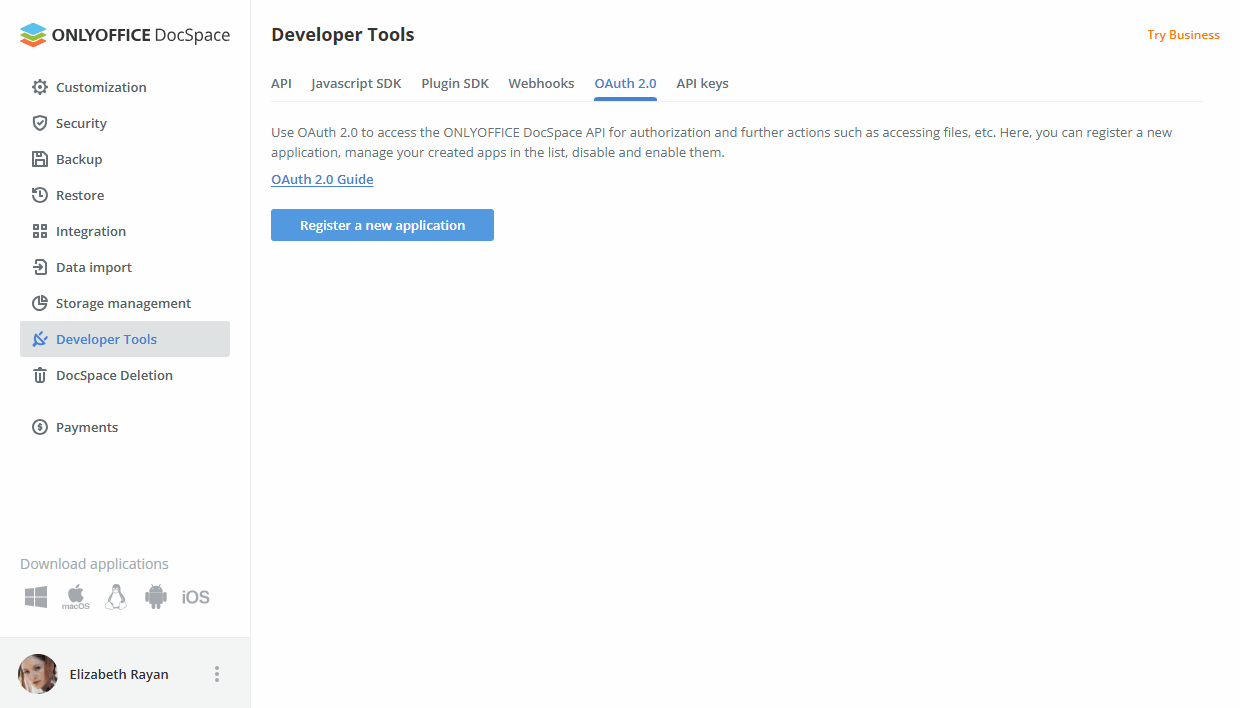
Task: Register a new application
Action: [x=382, y=224]
